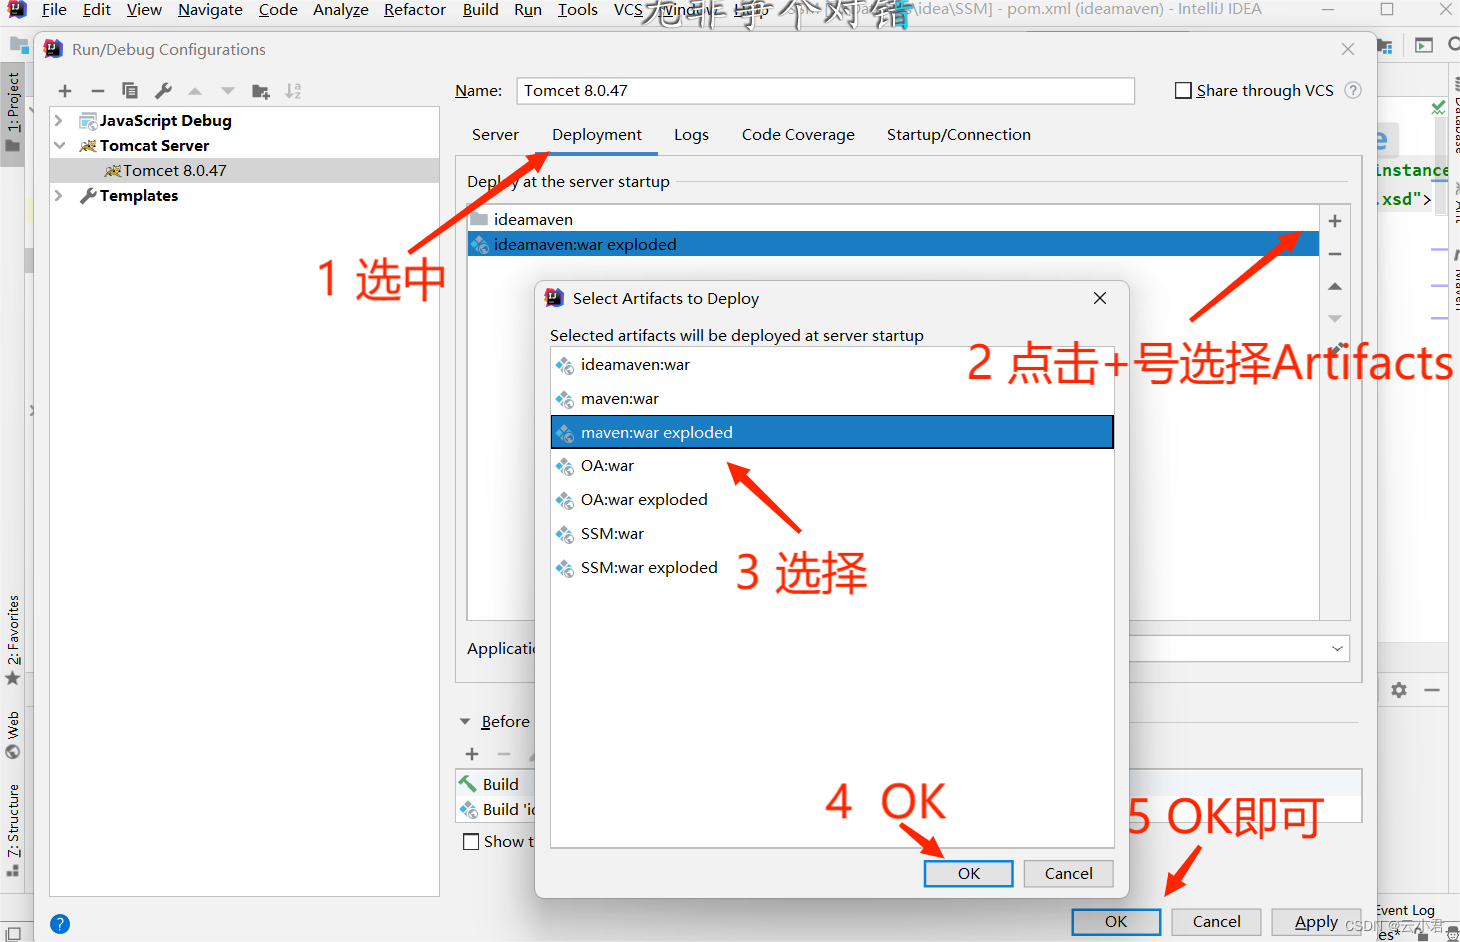Image resolution: width=1460 pixels, height=942 pixels.
Task: Move configuration up arrow in toolbar
Action: [x=195, y=91]
